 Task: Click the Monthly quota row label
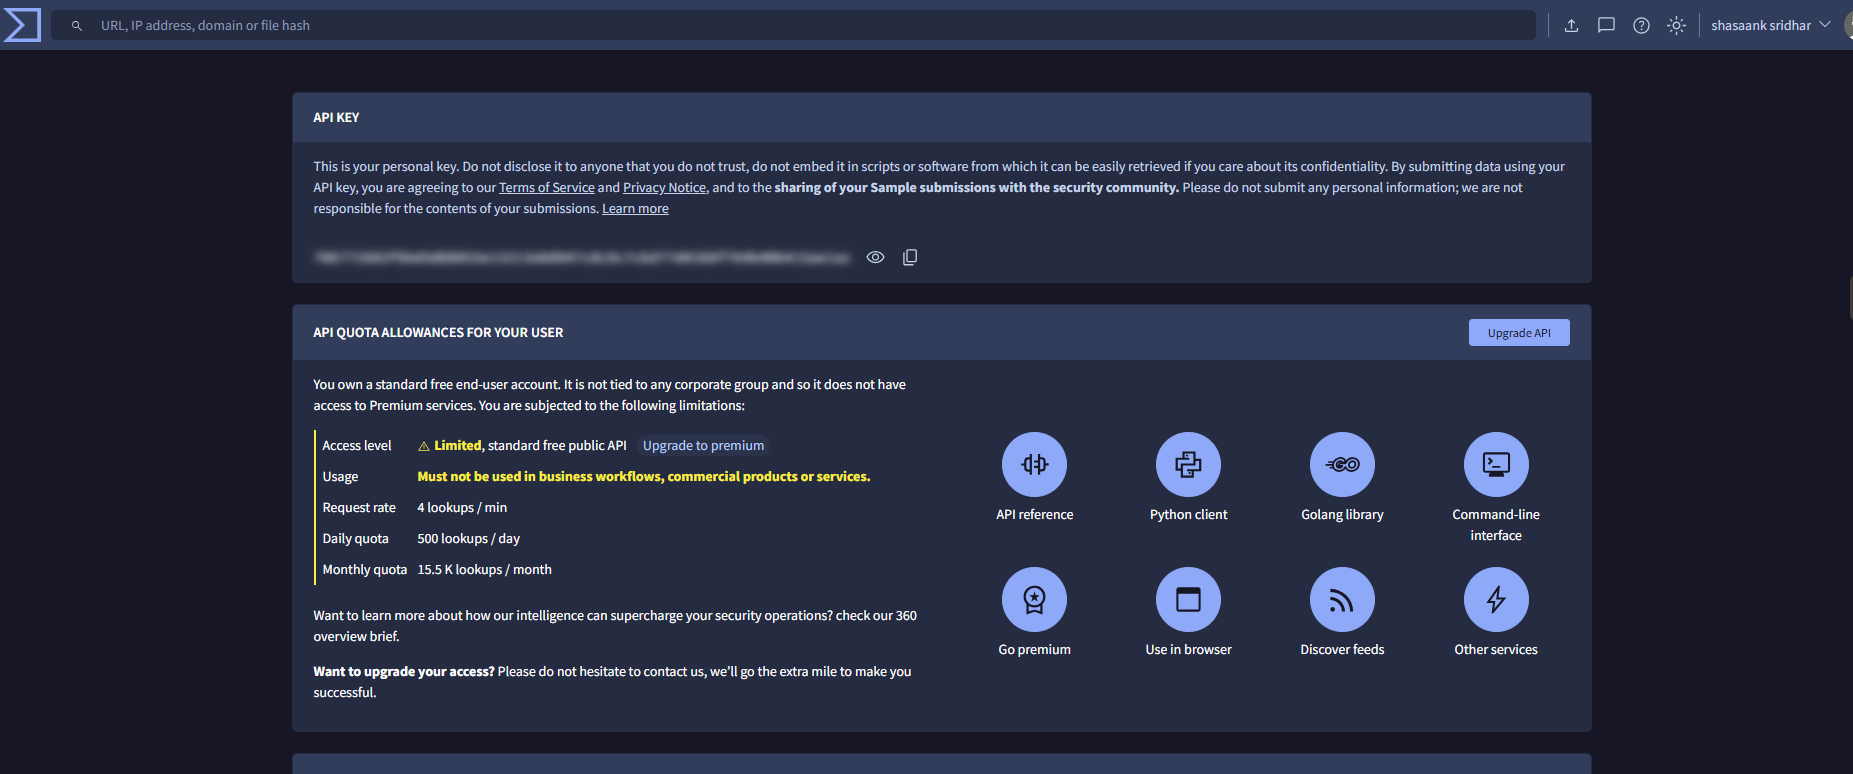[x=365, y=570]
